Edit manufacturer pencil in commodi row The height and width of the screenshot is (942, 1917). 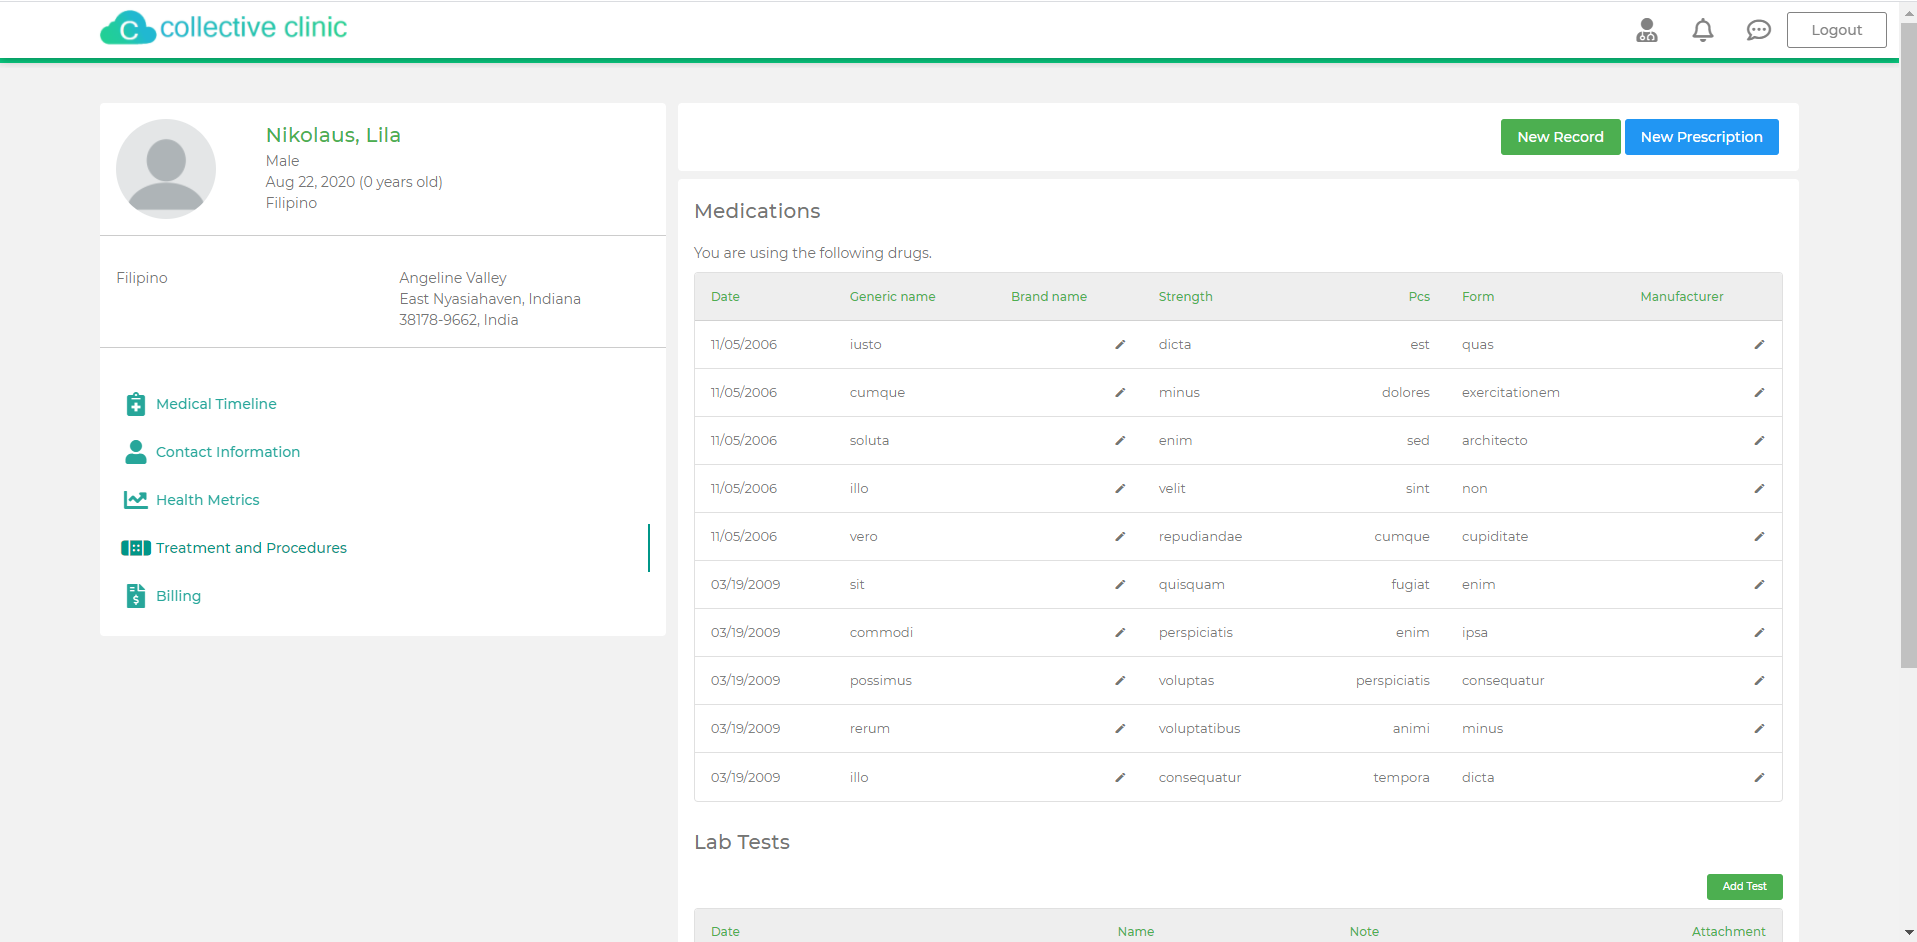1759,633
